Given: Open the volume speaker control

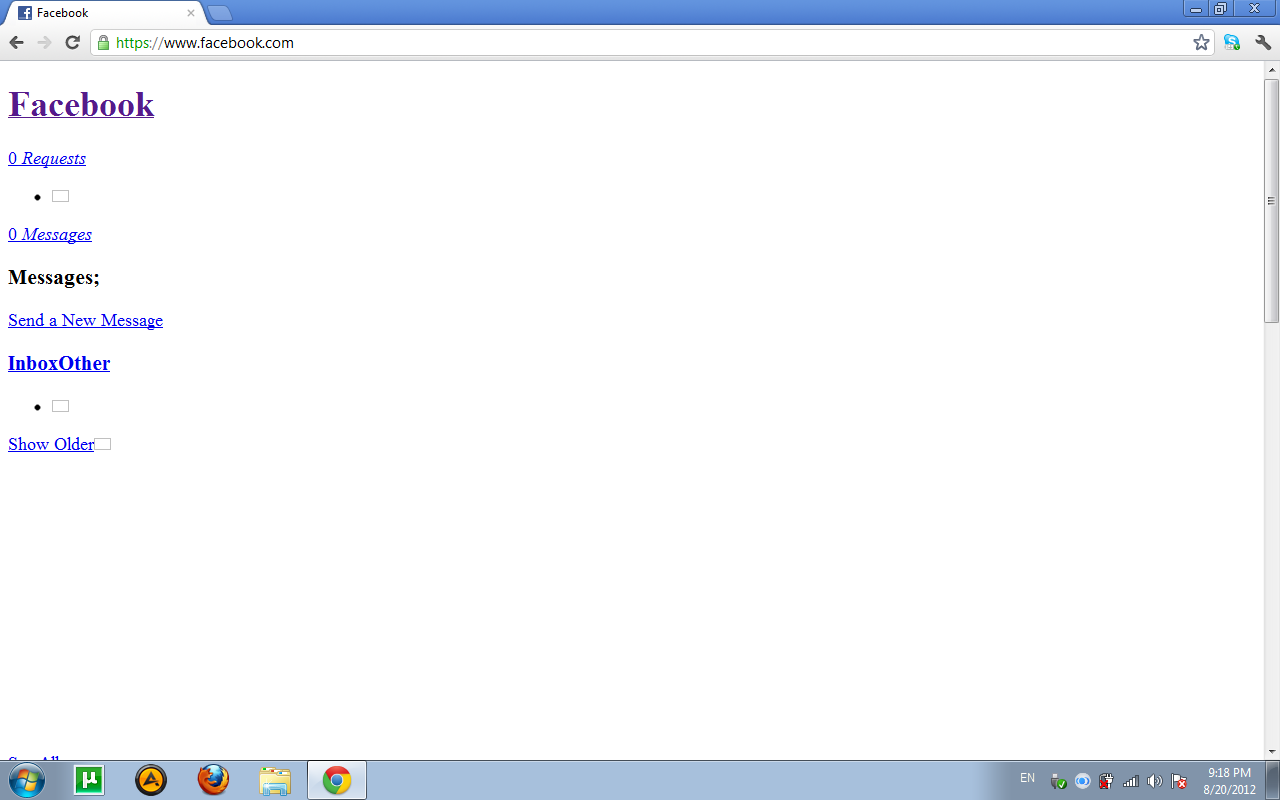Looking at the screenshot, I should click(1155, 781).
